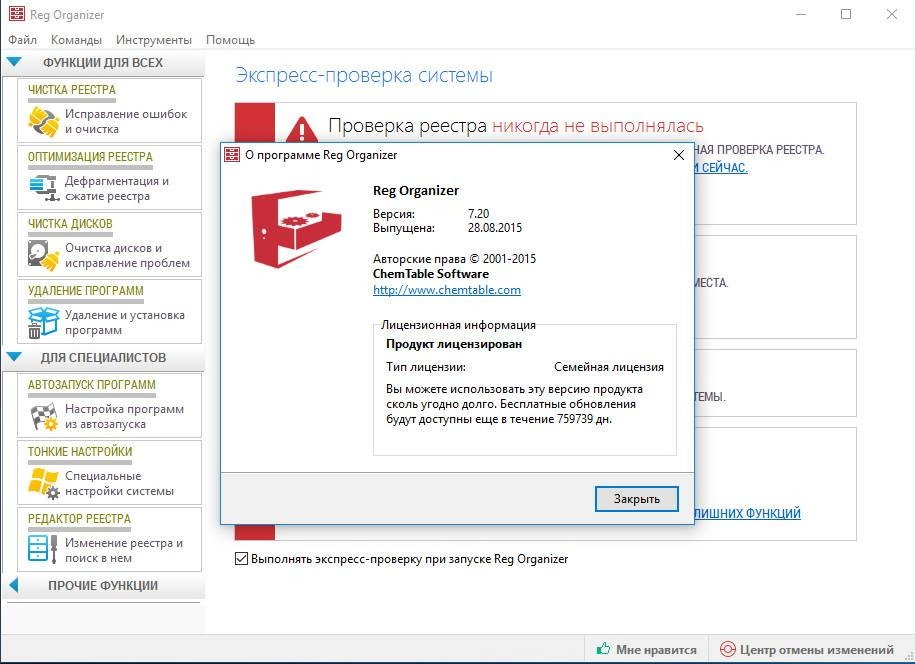Click Мне нравится in status bar
The image size is (915, 664).
(x=647, y=649)
